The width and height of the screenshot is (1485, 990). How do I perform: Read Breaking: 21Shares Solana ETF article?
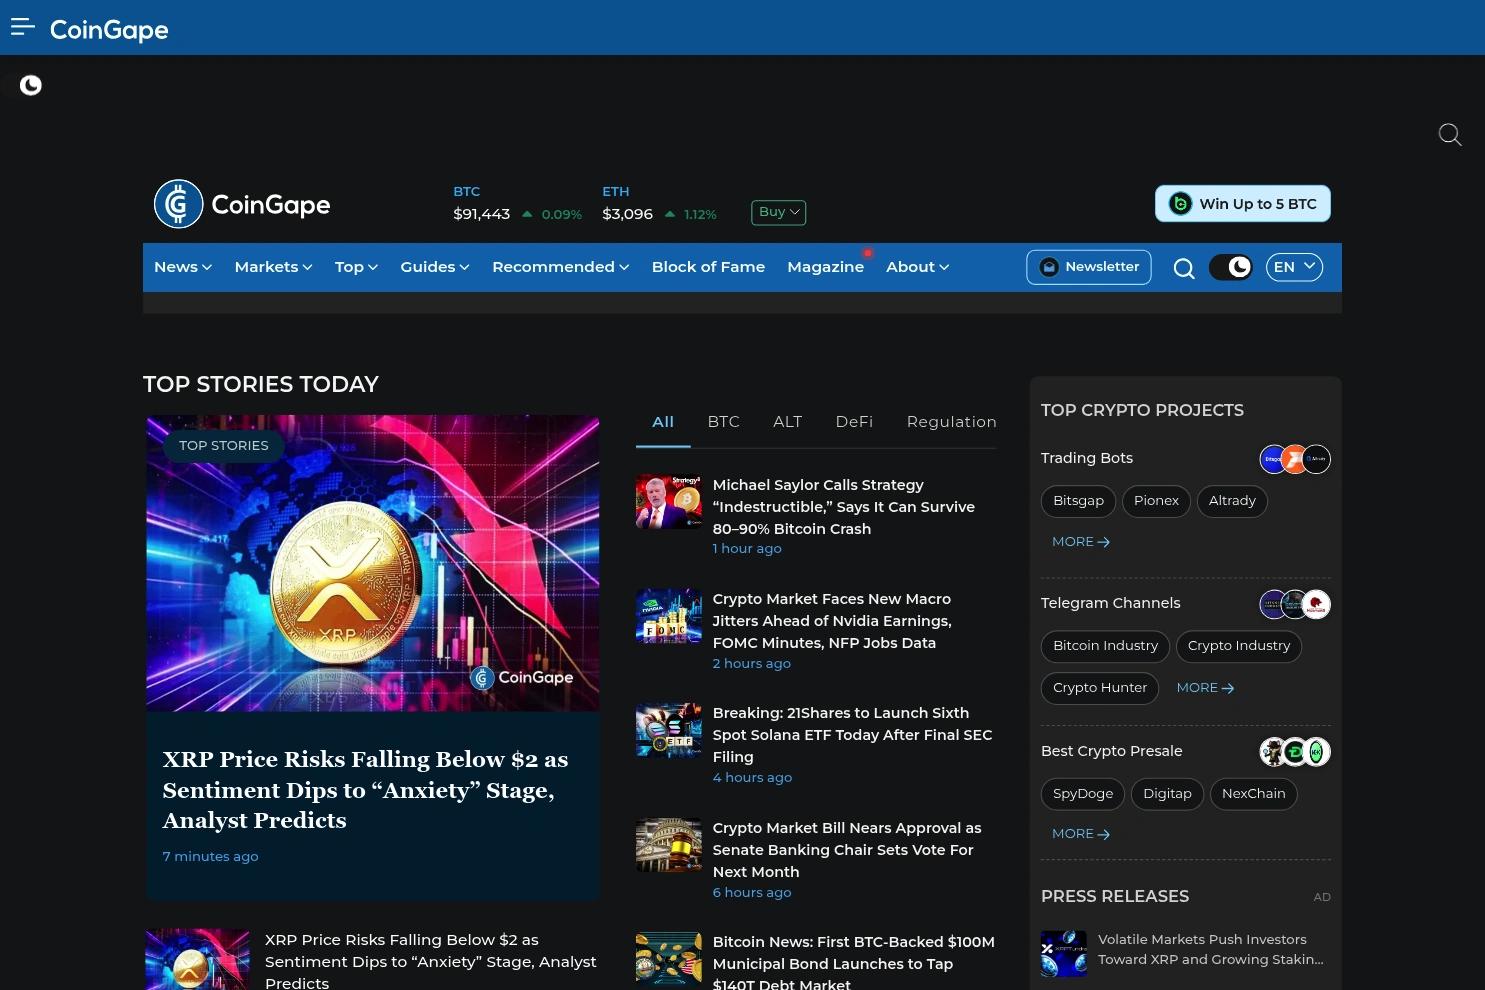[853, 735]
